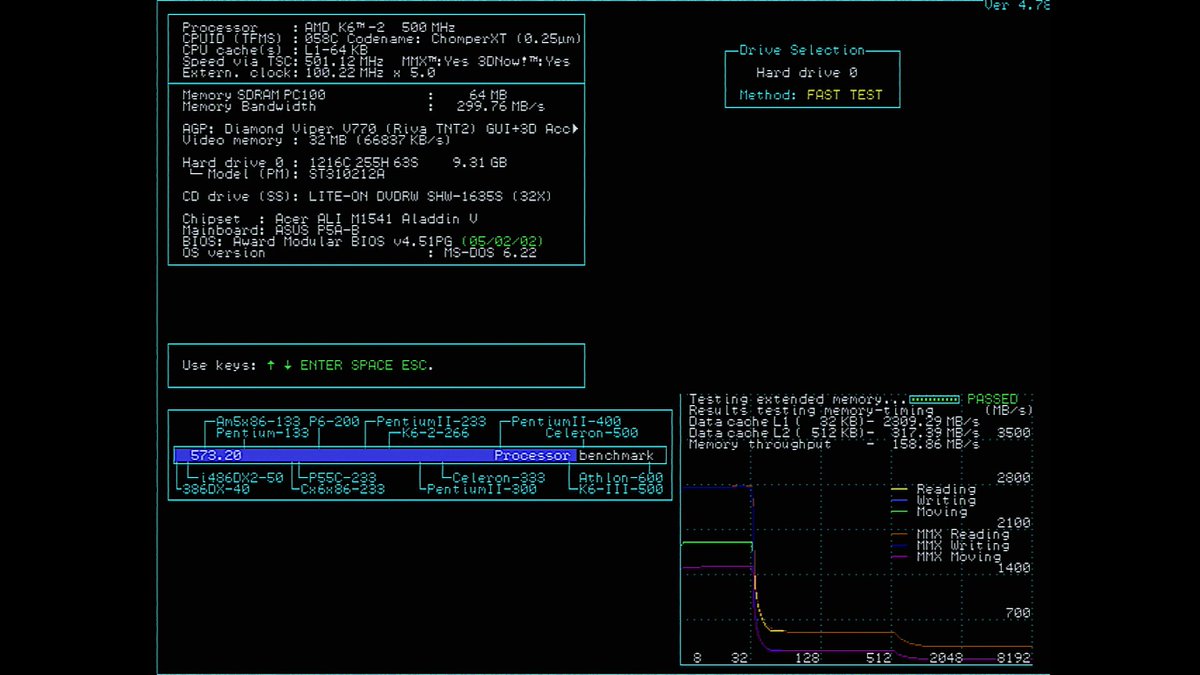
Task: Click the Memory throughput result line
Action: click(x=834, y=444)
